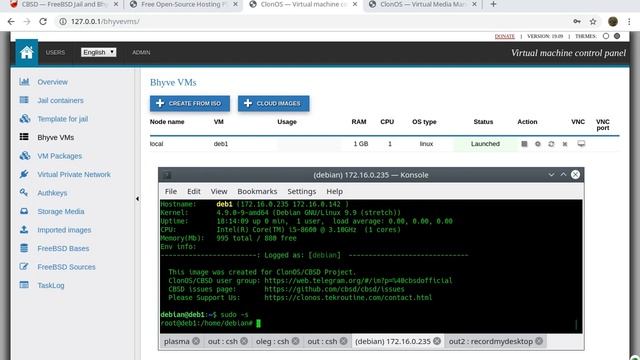The width and height of the screenshot is (640, 360).
Task: Click the CREATE FROM ISO button
Action: 190,103
